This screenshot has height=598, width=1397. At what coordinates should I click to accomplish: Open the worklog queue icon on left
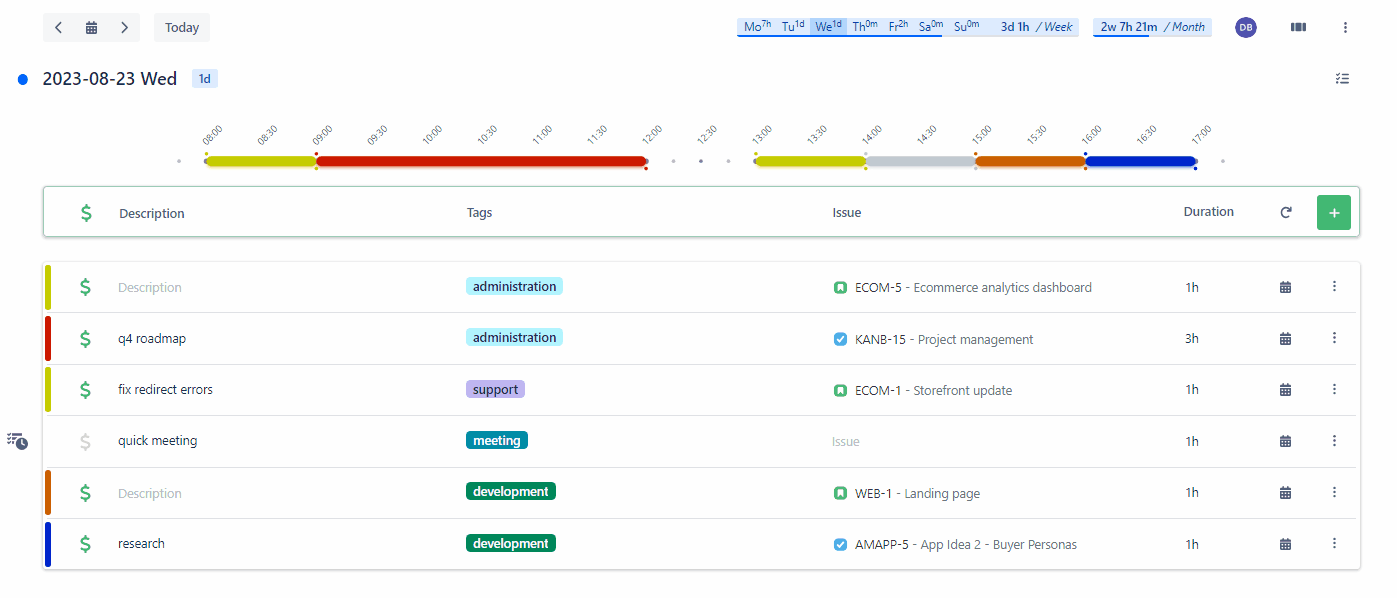click(17, 441)
